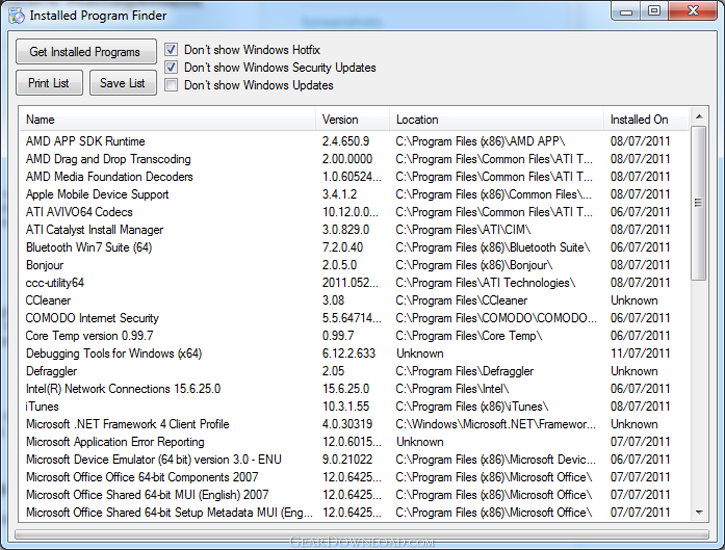Click location C:\Program Files\Core Temp\
Viewport: 725px width, 550px height.
[x=468, y=336]
